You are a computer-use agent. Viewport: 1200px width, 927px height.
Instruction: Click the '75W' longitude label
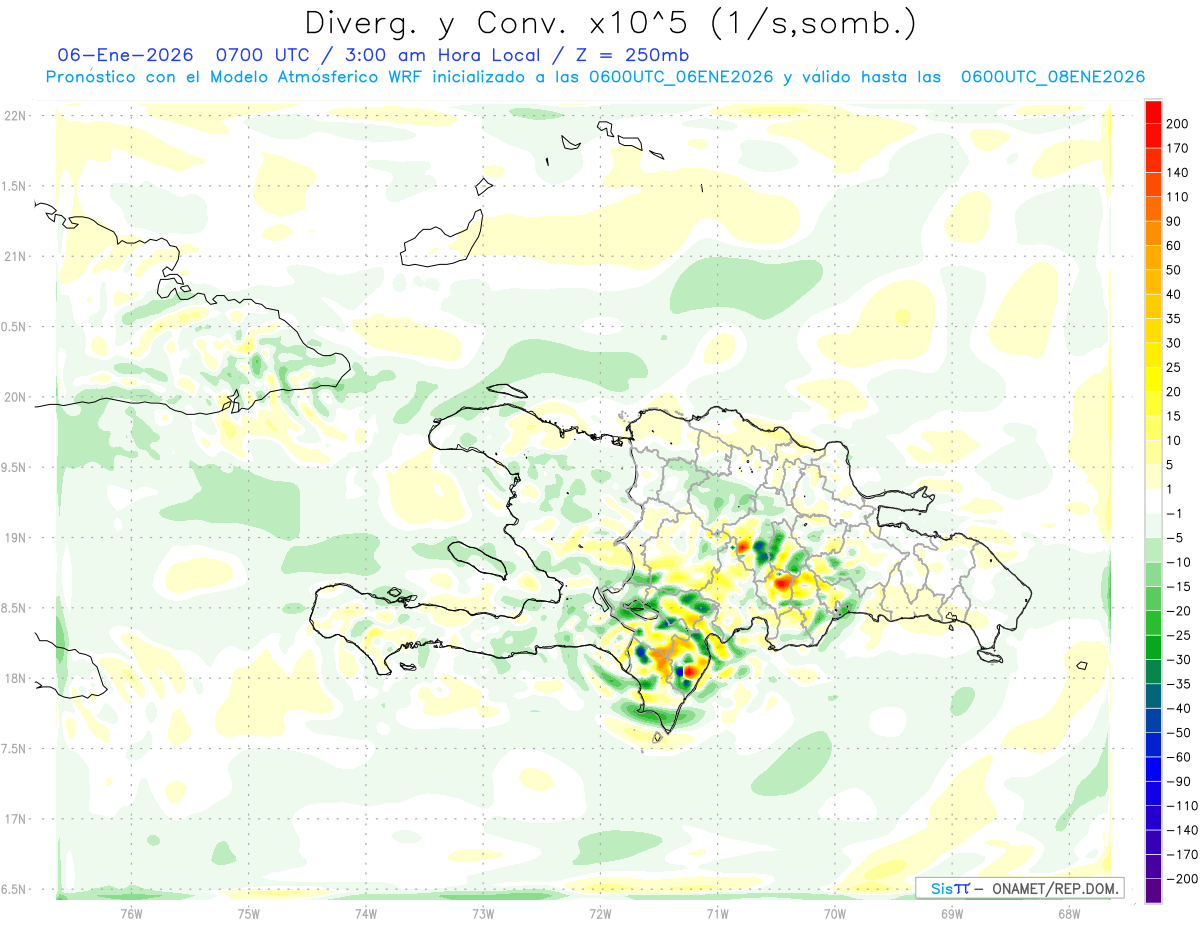point(249,912)
